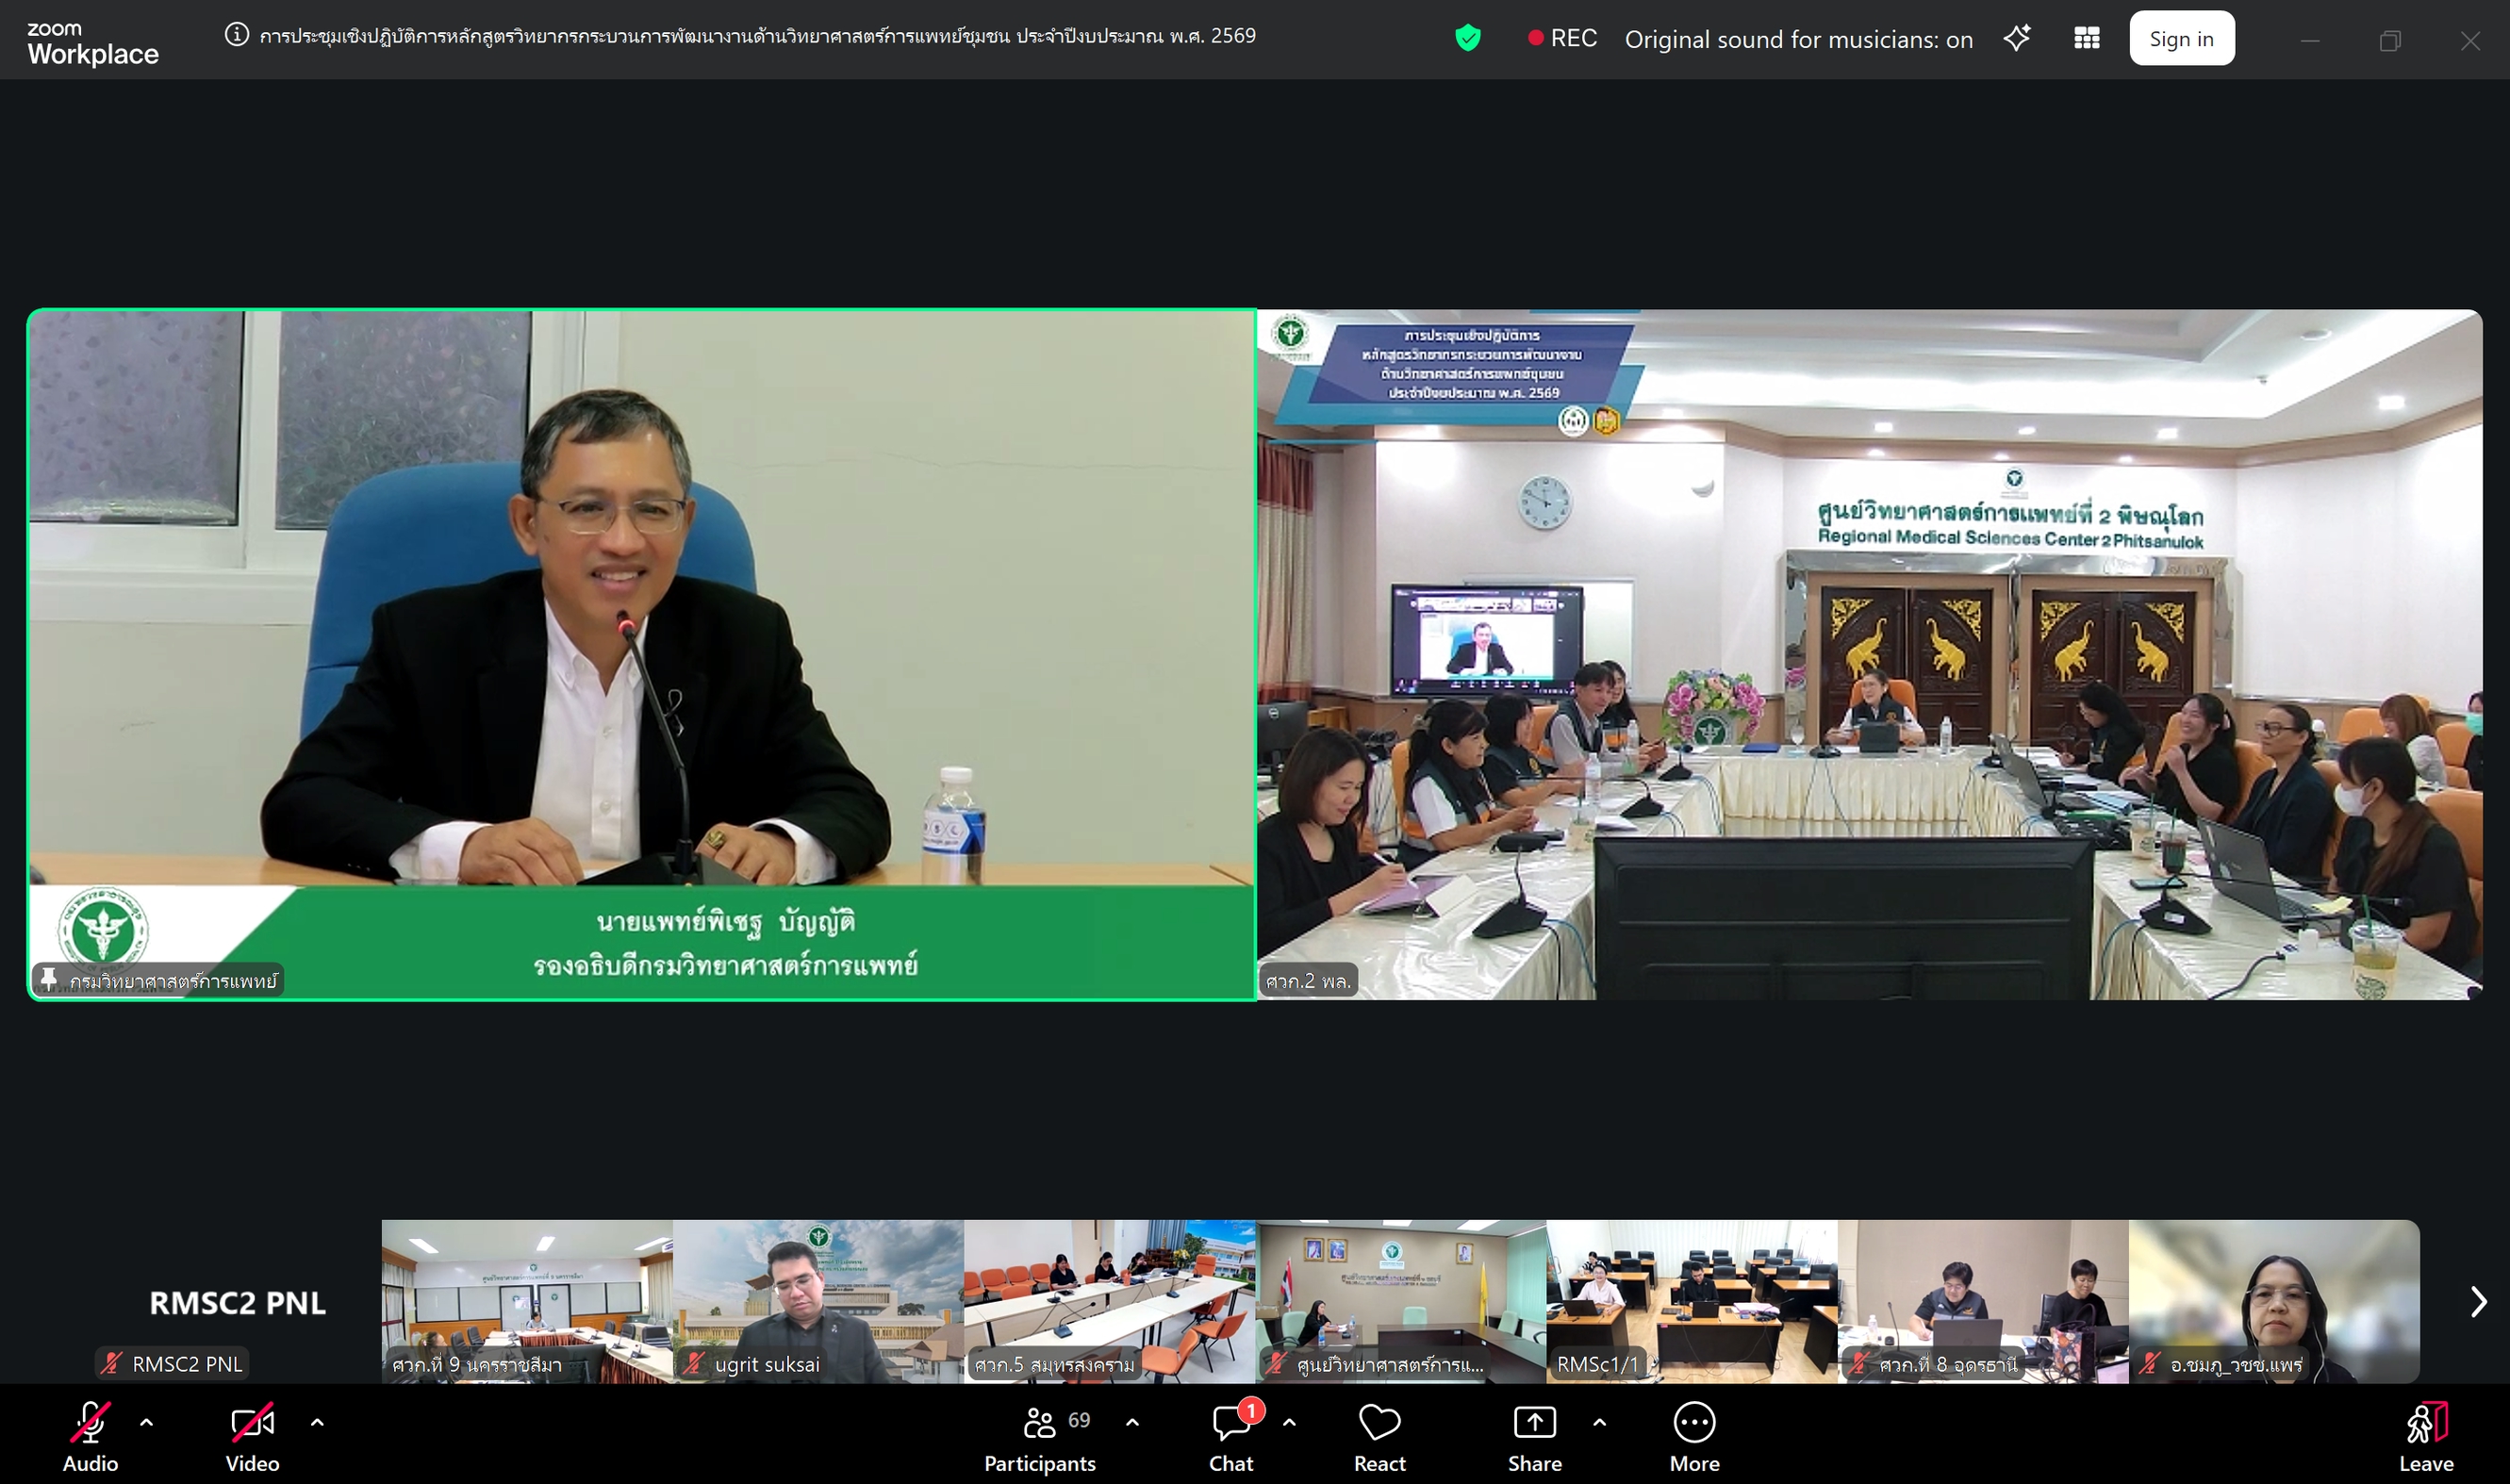Click the AI Companion sparkle icon
This screenshot has width=2510, height=1484.
tap(2016, 39)
